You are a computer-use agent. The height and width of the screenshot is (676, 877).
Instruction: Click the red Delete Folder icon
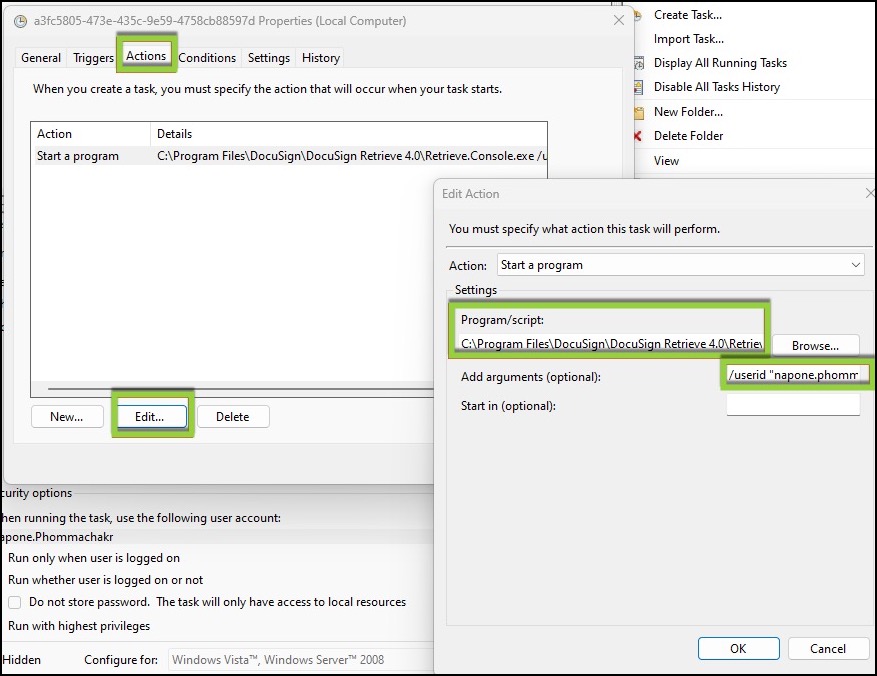click(x=637, y=135)
